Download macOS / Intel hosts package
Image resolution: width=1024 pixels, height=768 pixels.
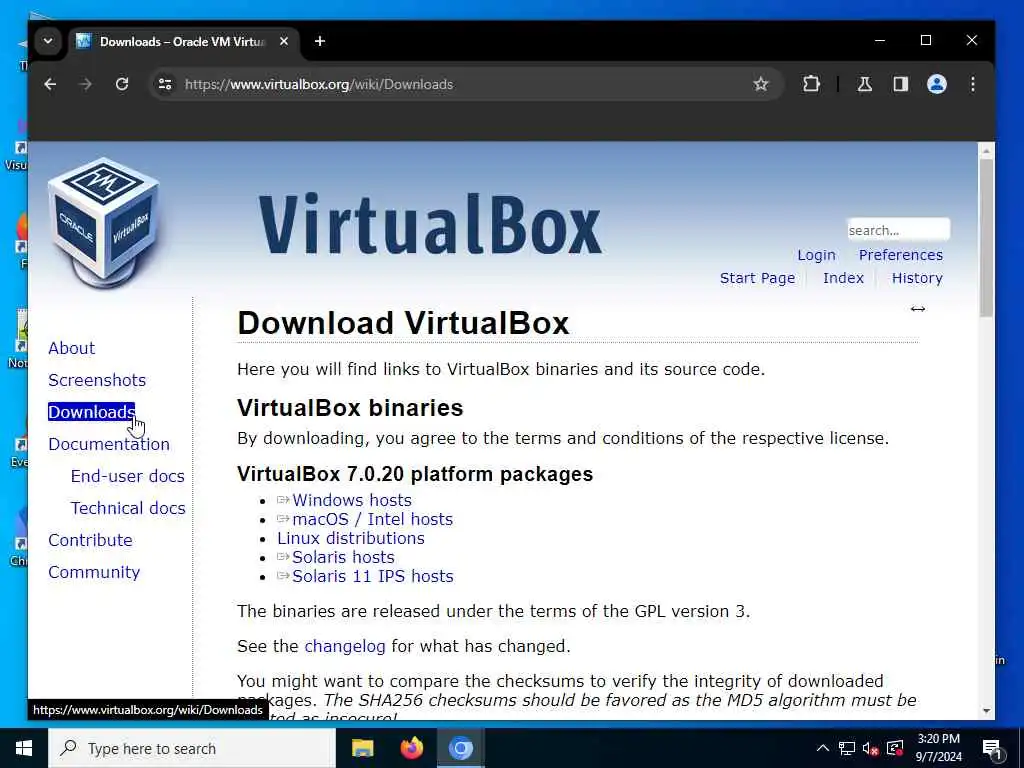pos(372,519)
